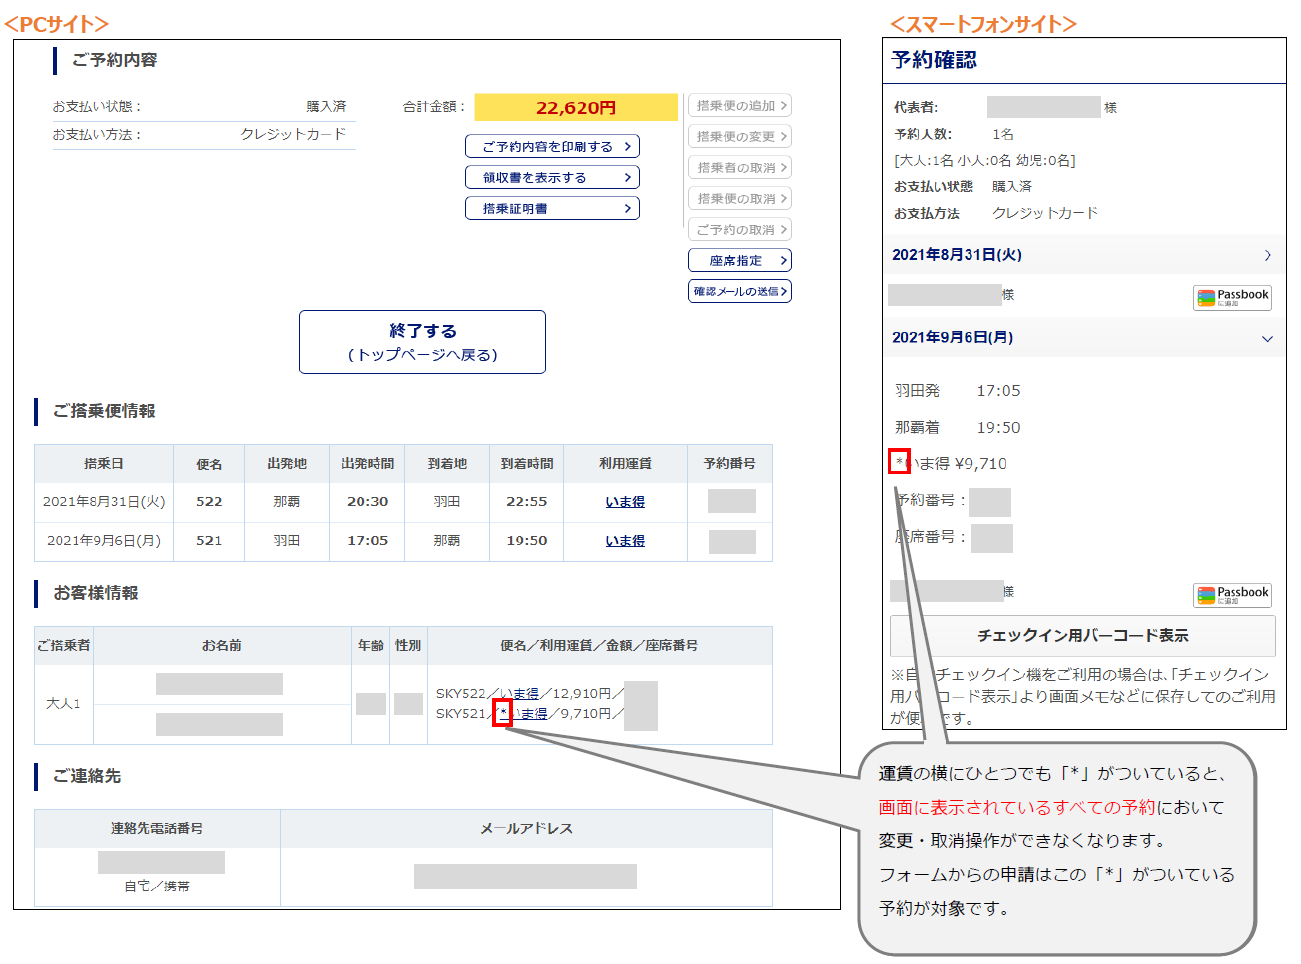1301x964 pixels.
Task: Click the upper Passbook icon for August 31
Action: click(1232, 297)
